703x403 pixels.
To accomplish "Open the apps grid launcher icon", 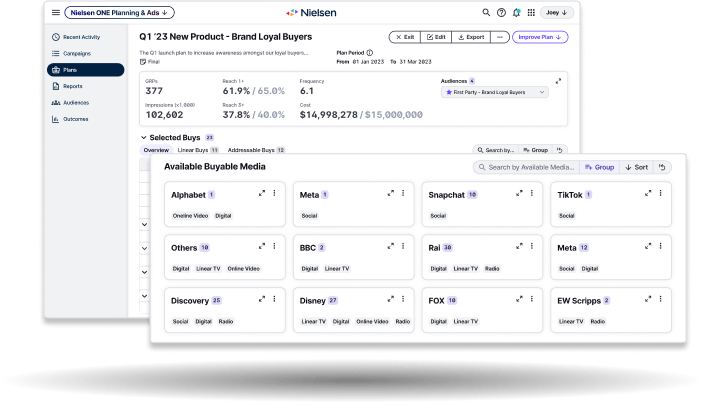I will (x=531, y=13).
